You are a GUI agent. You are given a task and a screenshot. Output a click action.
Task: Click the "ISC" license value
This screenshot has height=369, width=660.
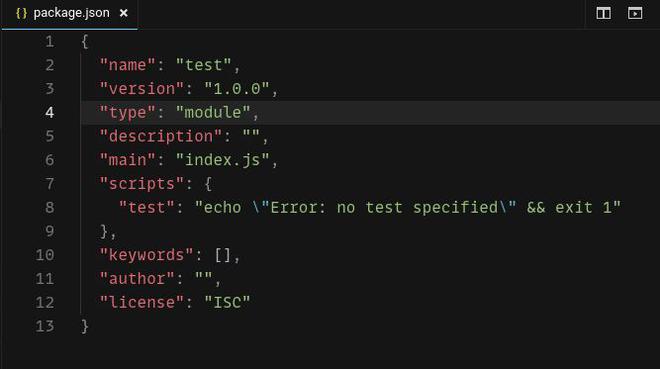[x=227, y=302]
